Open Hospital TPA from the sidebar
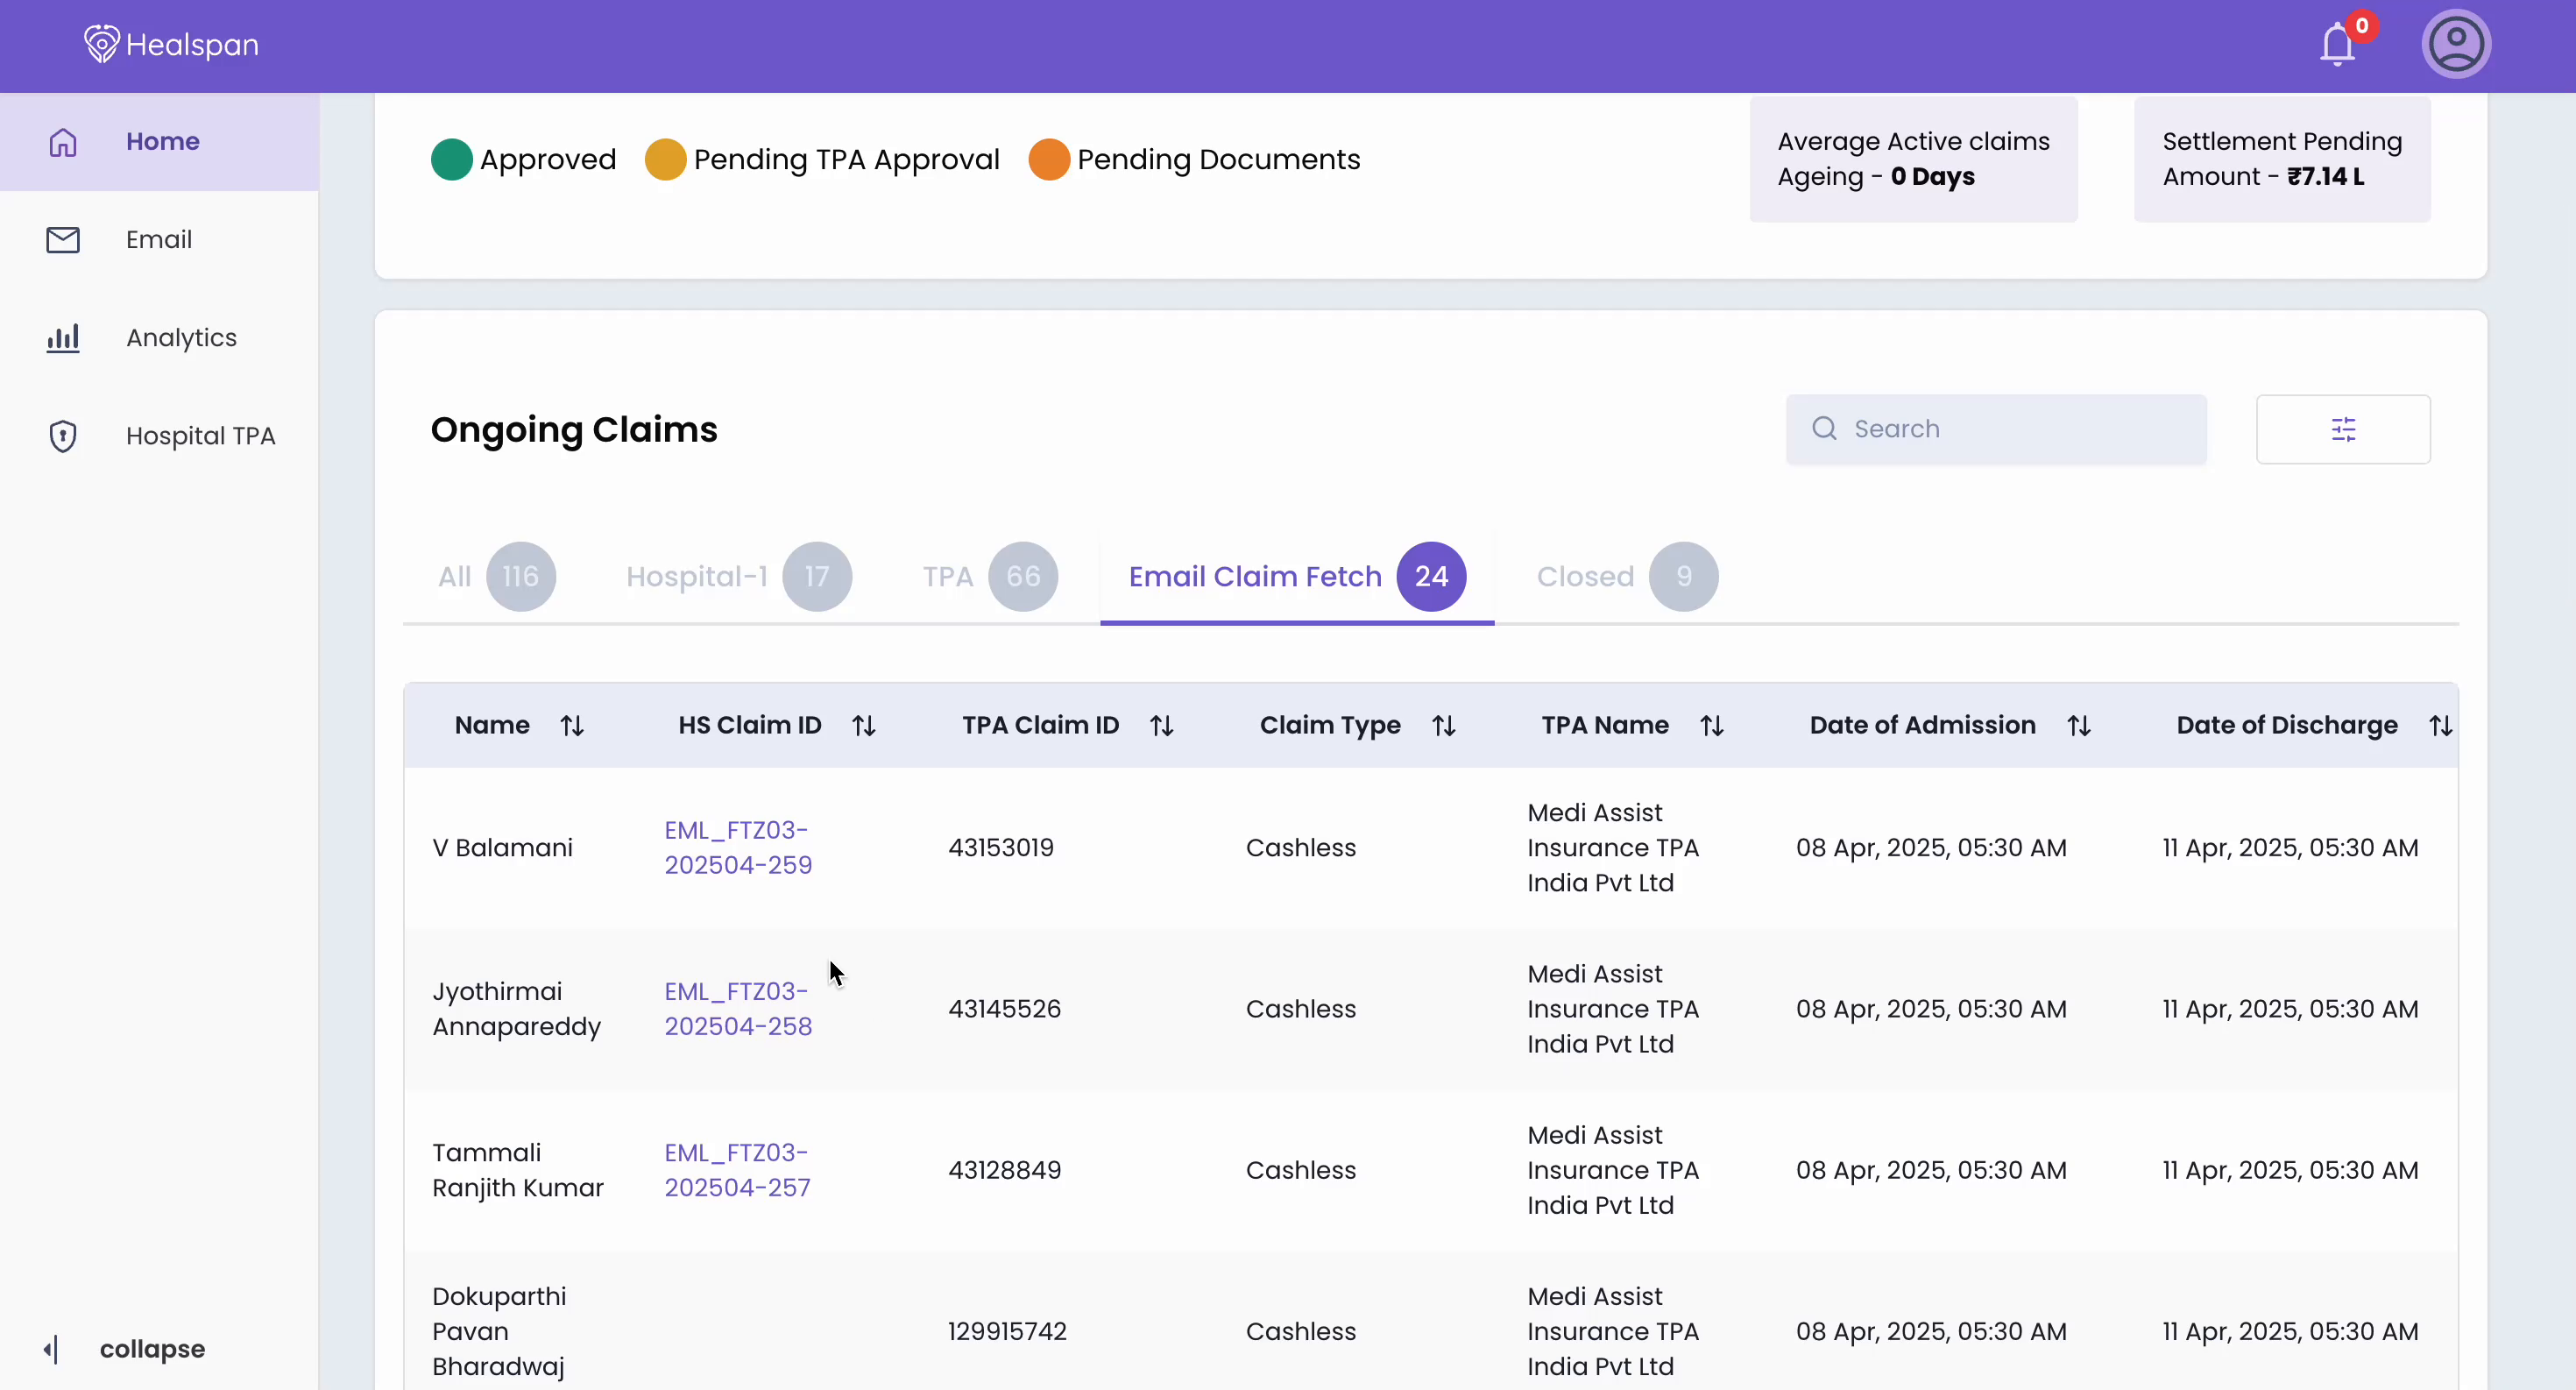Screen dimensions: 2576x1390 (x=199, y=435)
